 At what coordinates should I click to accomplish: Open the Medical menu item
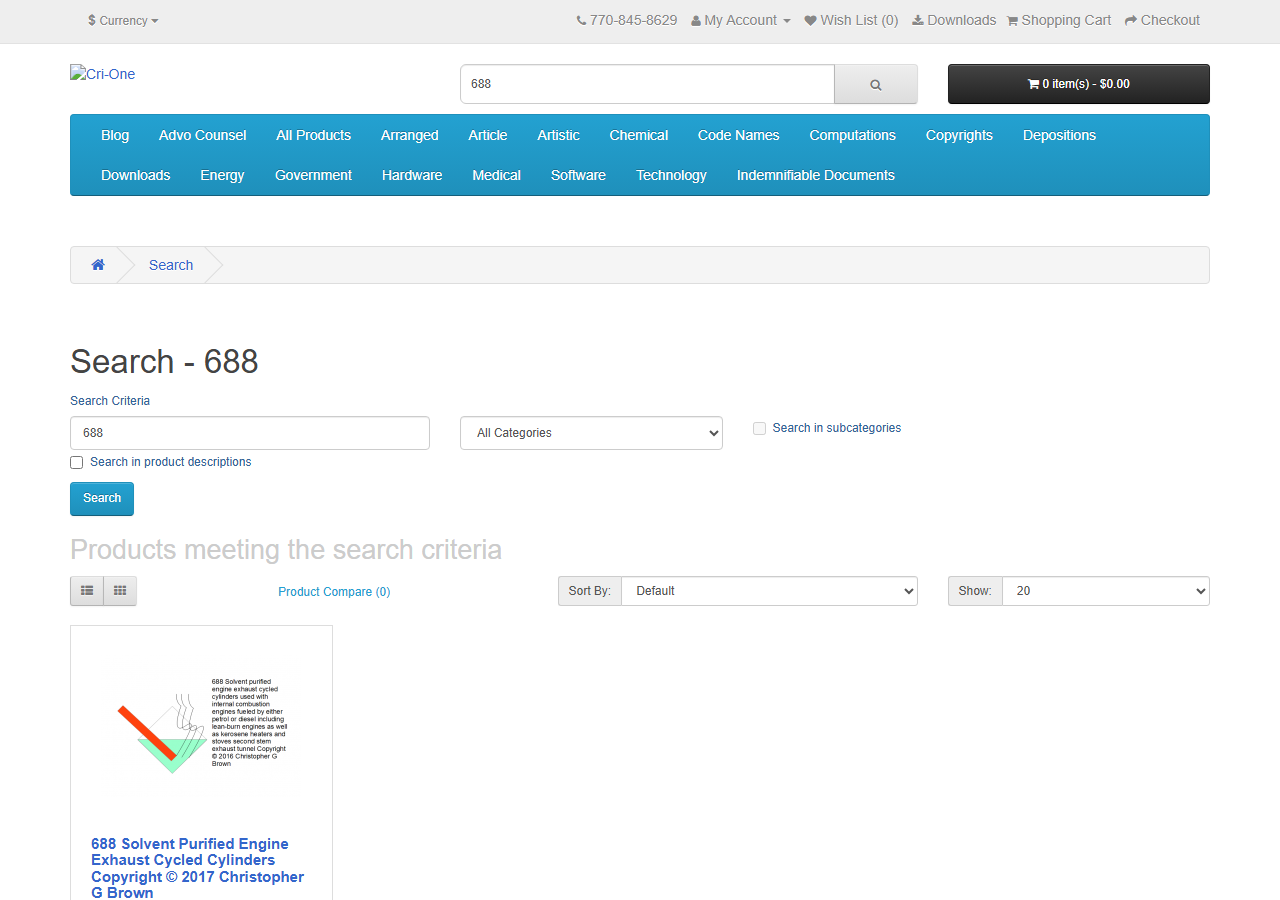(497, 175)
